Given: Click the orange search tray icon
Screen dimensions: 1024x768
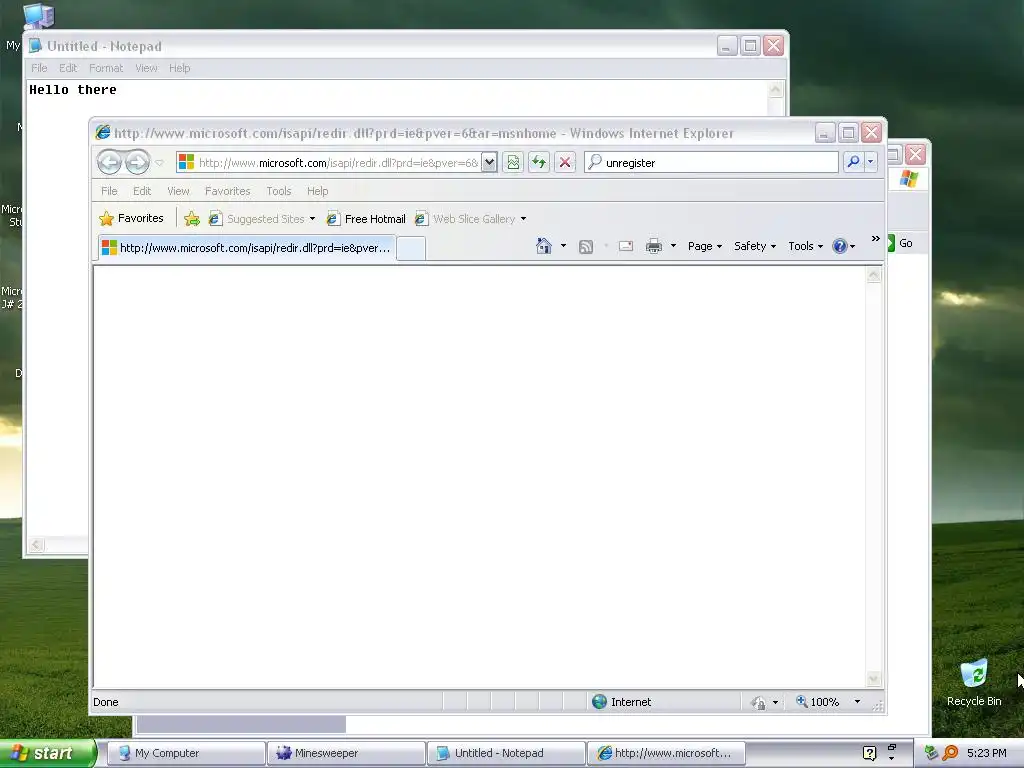Looking at the screenshot, I should tap(950, 753).
